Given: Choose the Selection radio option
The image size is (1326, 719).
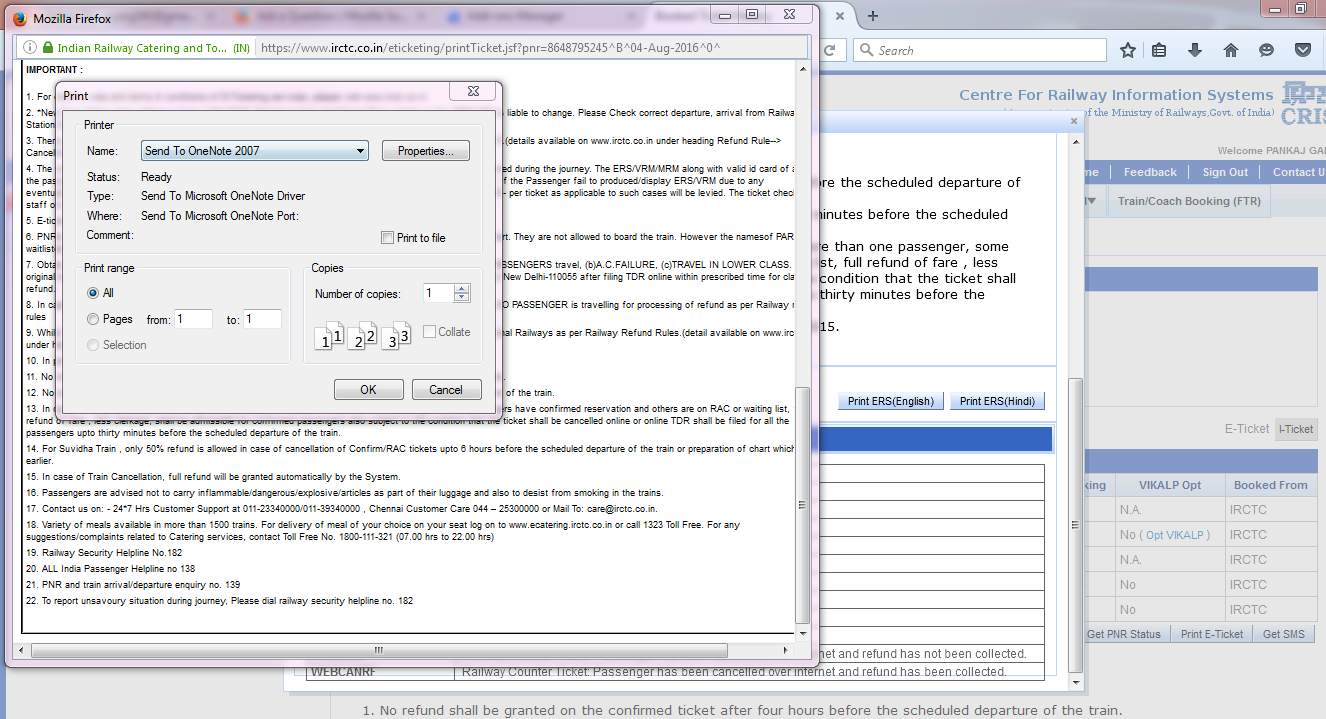Looking at the screenshot, I should coord(93,345).
